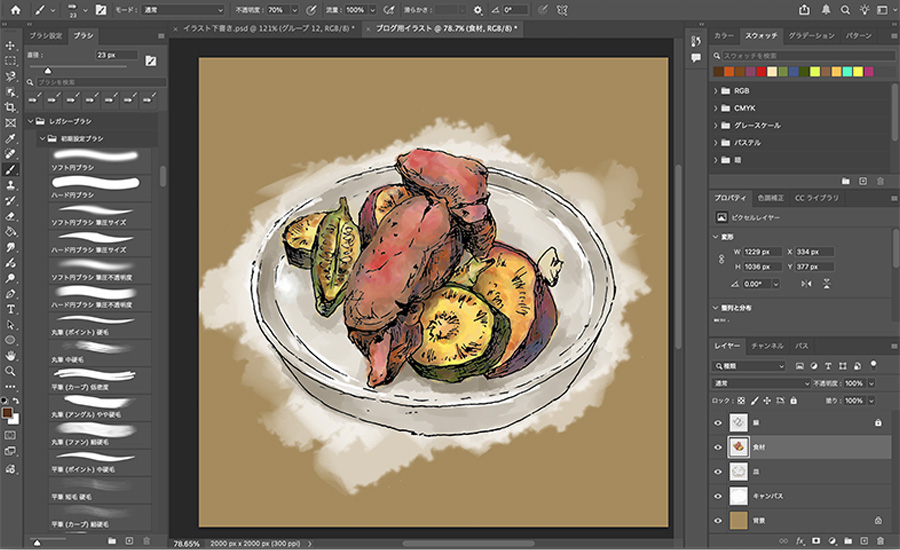
Task: Open the グラデーション panel tab
Action: (x=811, y=35)
